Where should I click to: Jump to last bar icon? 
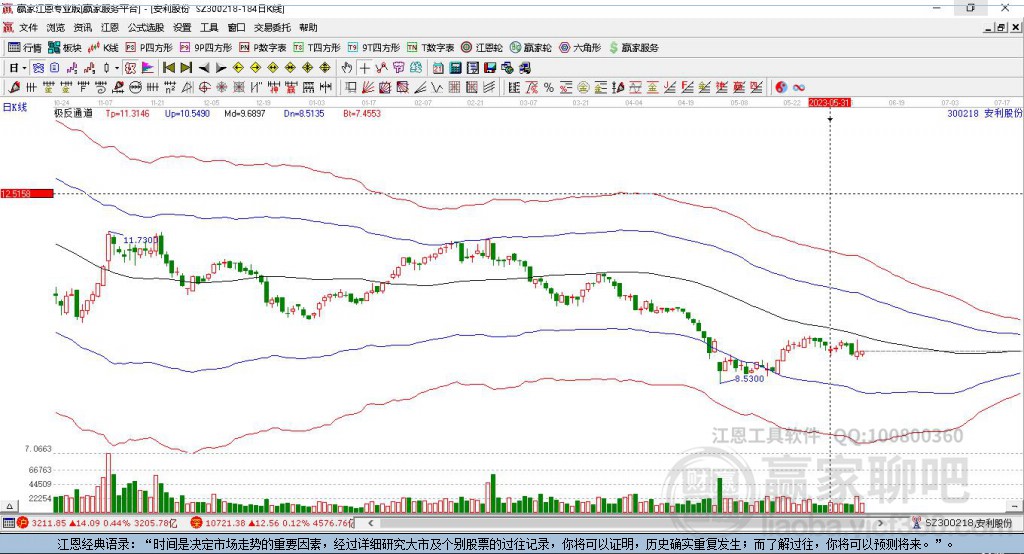[x=186, y=68]
